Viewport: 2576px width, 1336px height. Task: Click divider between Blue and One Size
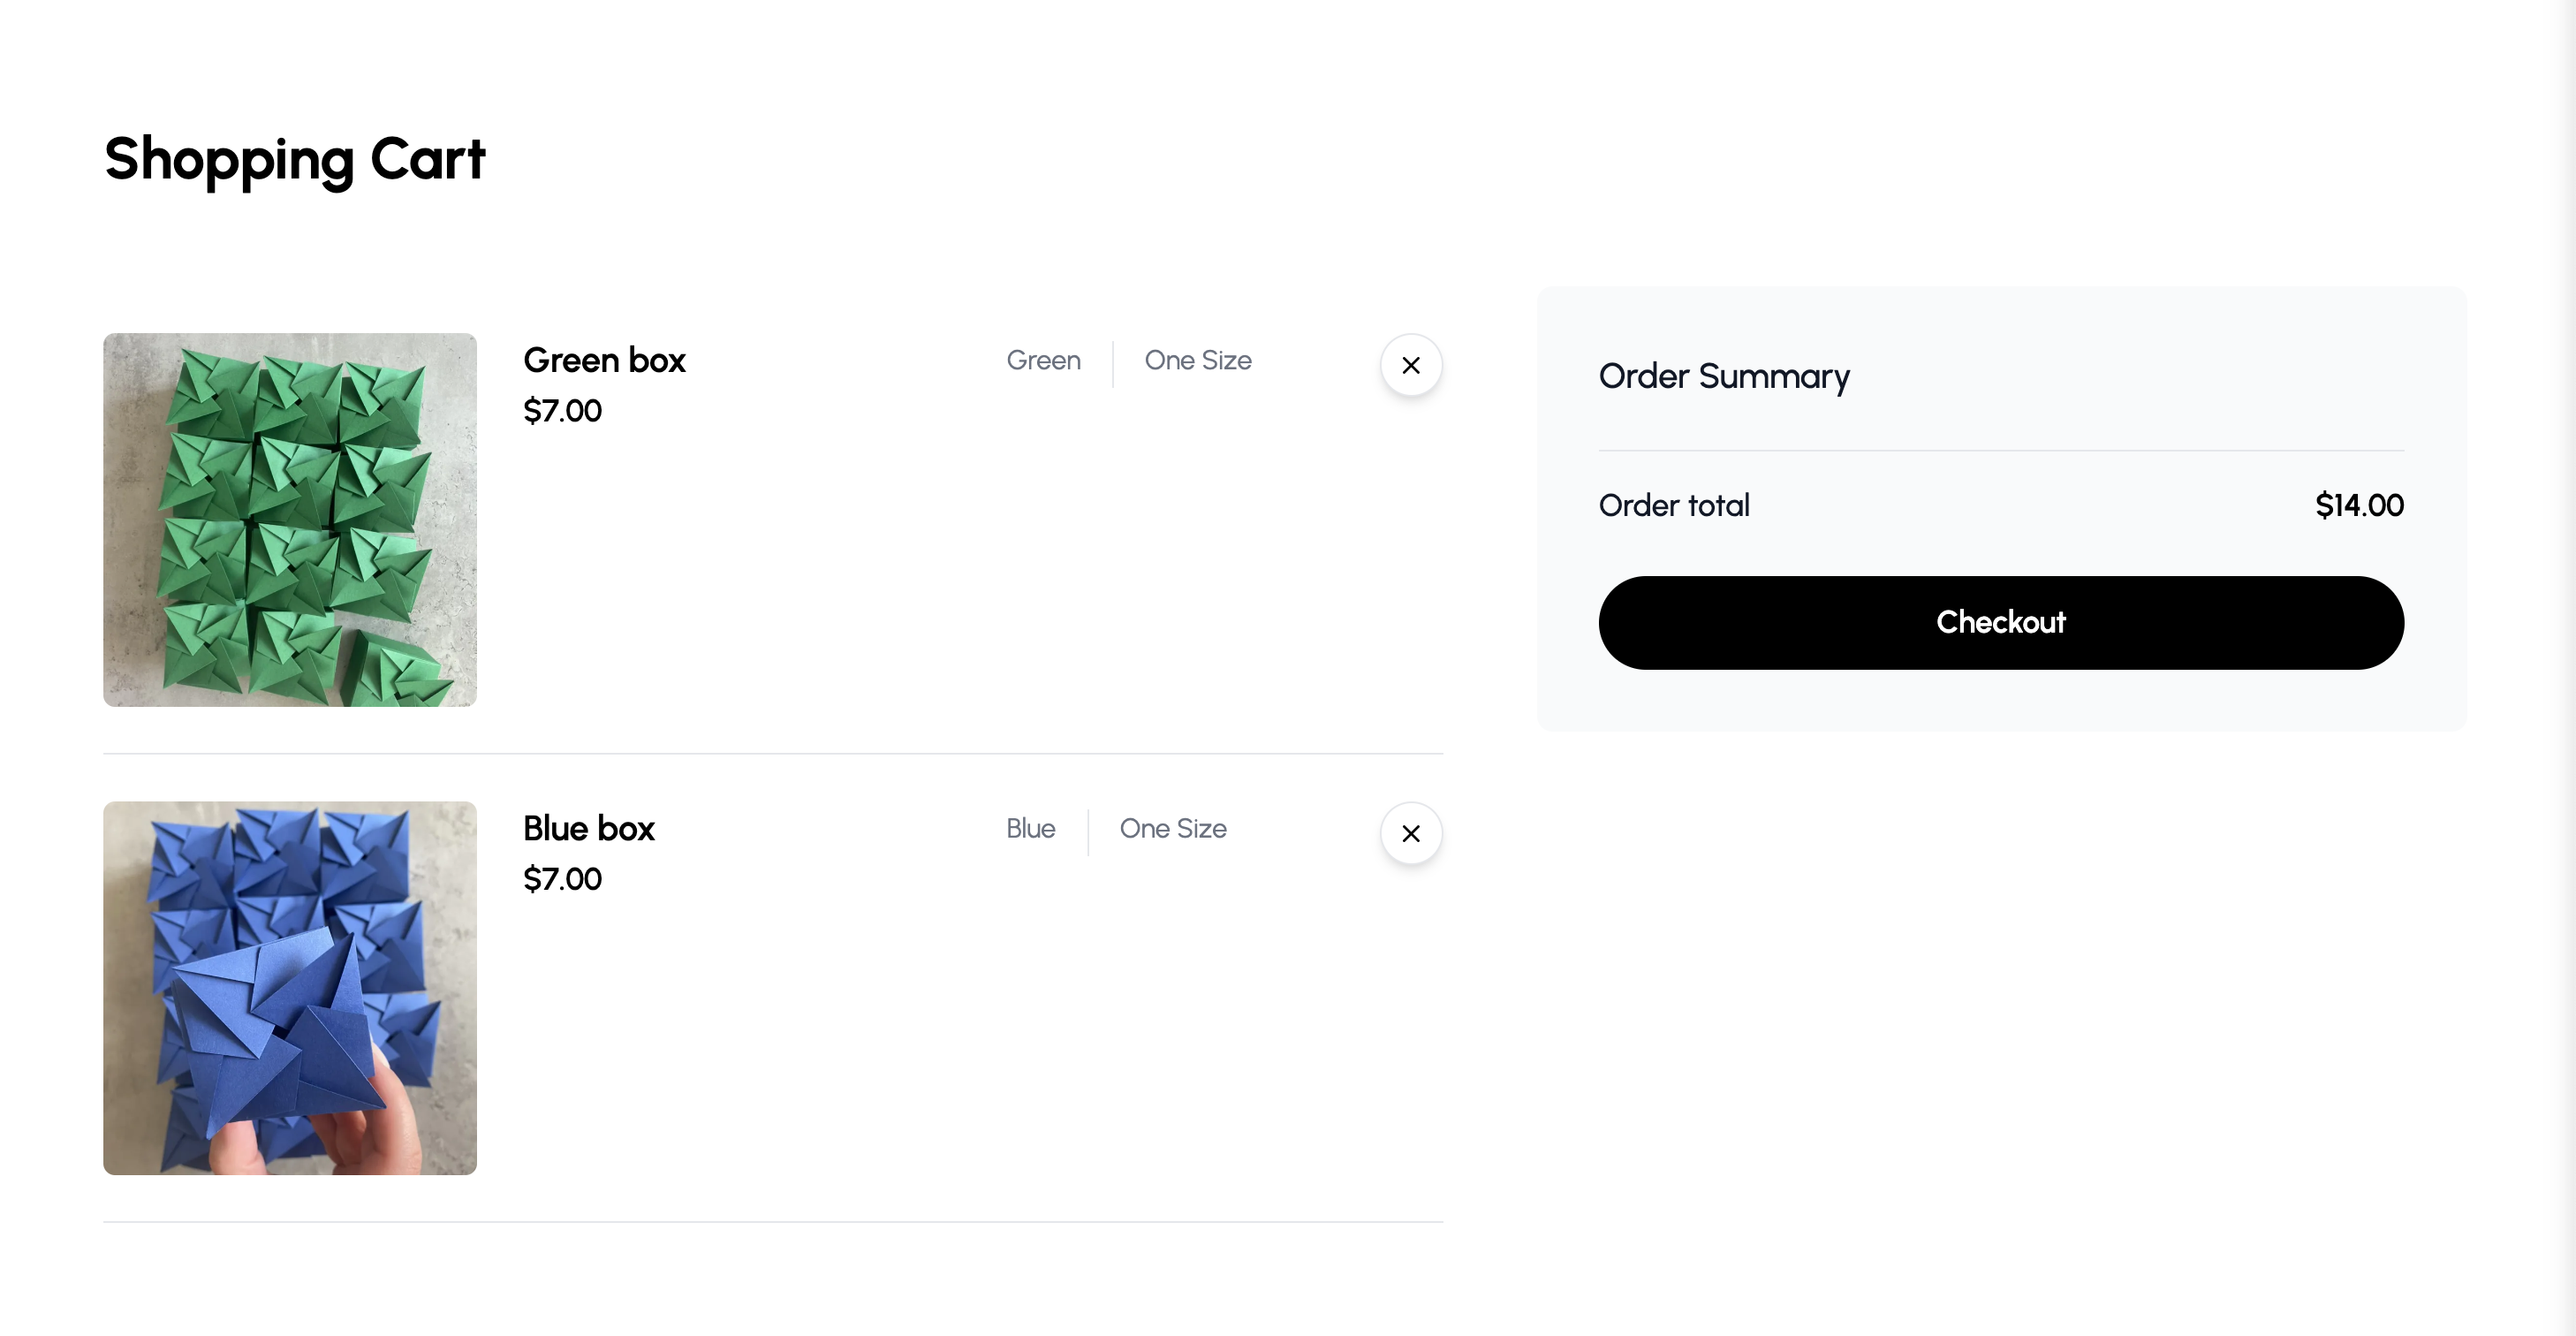pyautogui.click(x=1088, y=832)
